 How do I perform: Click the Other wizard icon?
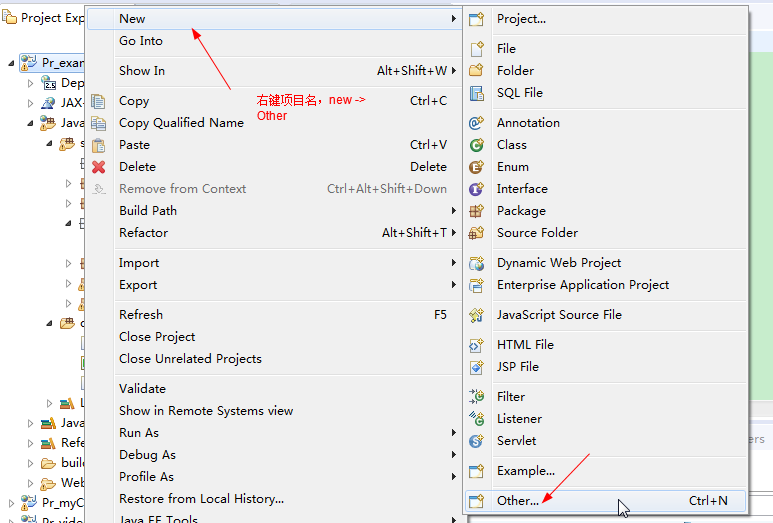point(476,501)
